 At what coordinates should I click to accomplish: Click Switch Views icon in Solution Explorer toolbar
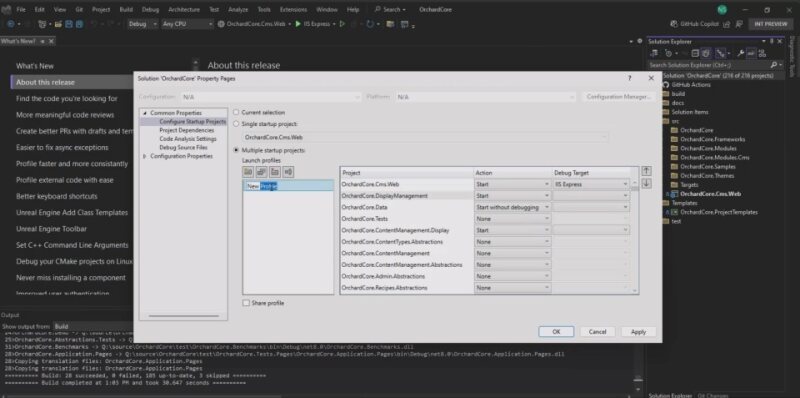(654, 53)
